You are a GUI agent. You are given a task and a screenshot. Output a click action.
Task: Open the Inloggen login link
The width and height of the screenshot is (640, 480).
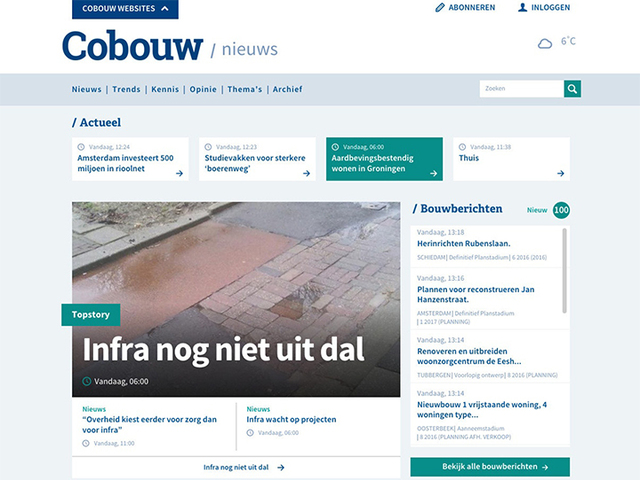(x=550, y=8)
